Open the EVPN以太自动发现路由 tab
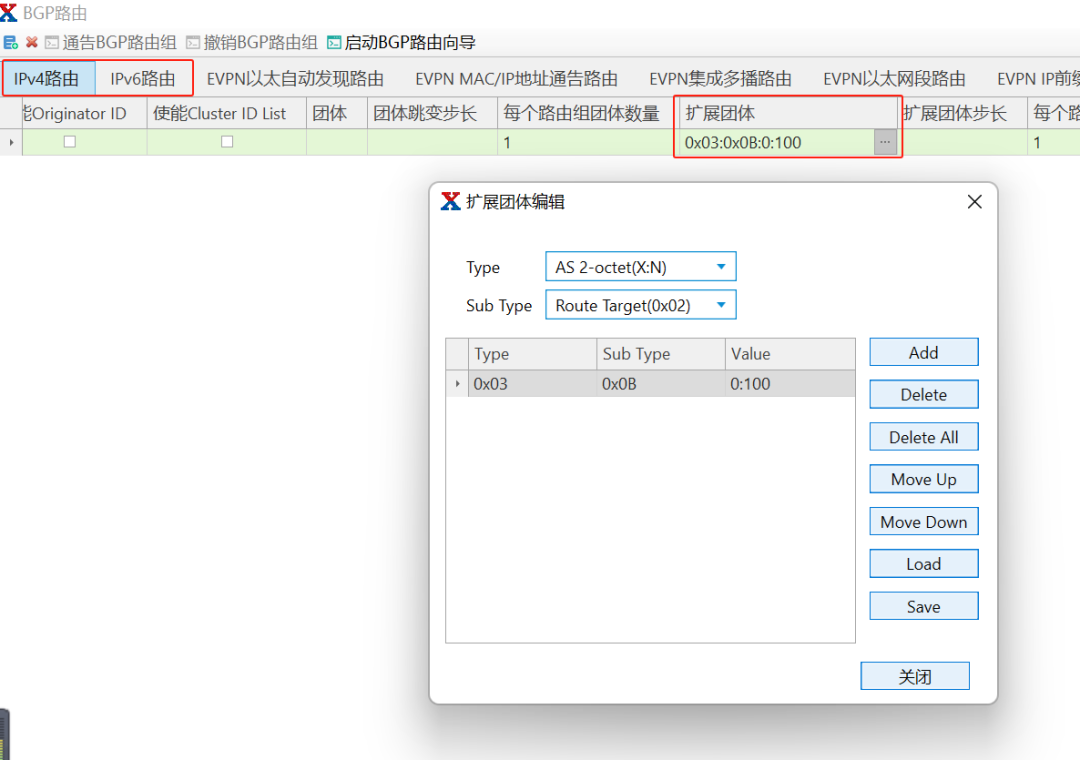 pos(295,79)
